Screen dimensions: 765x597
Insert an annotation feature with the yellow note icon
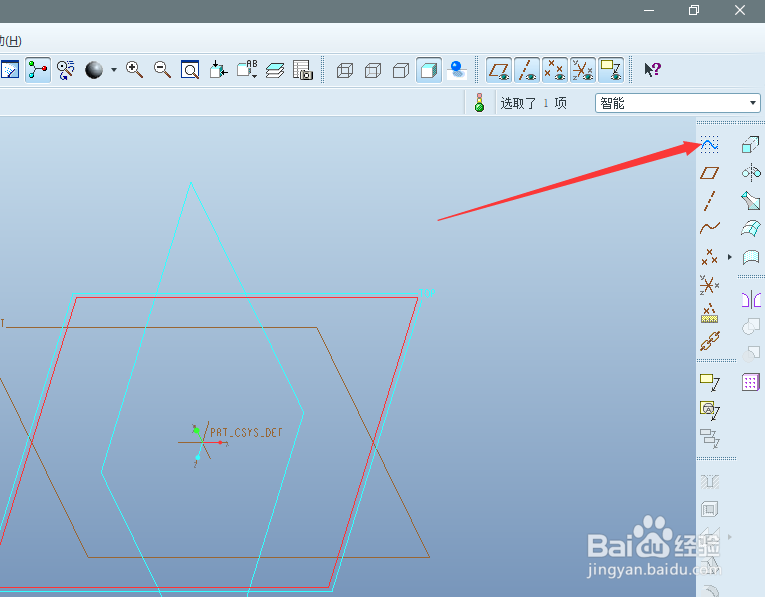pos(709,382)
